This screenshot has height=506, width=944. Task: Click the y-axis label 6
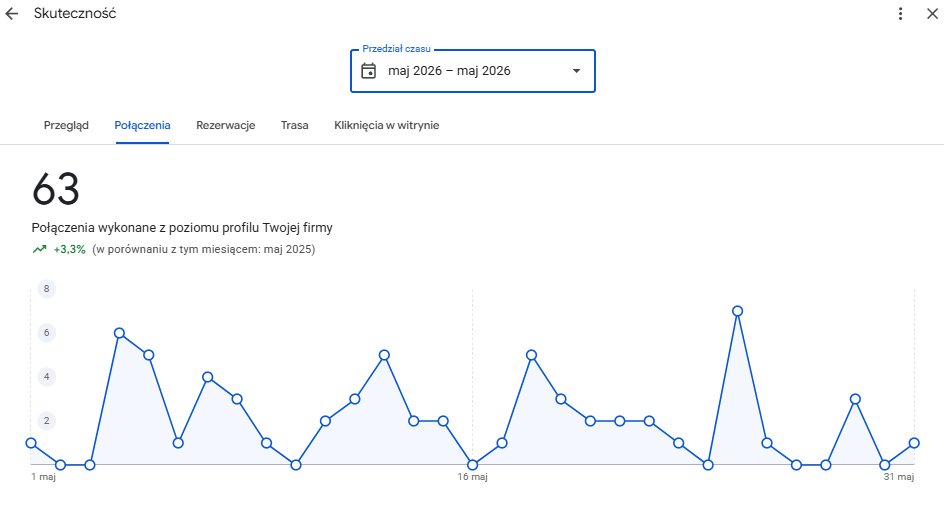(46, 333)
